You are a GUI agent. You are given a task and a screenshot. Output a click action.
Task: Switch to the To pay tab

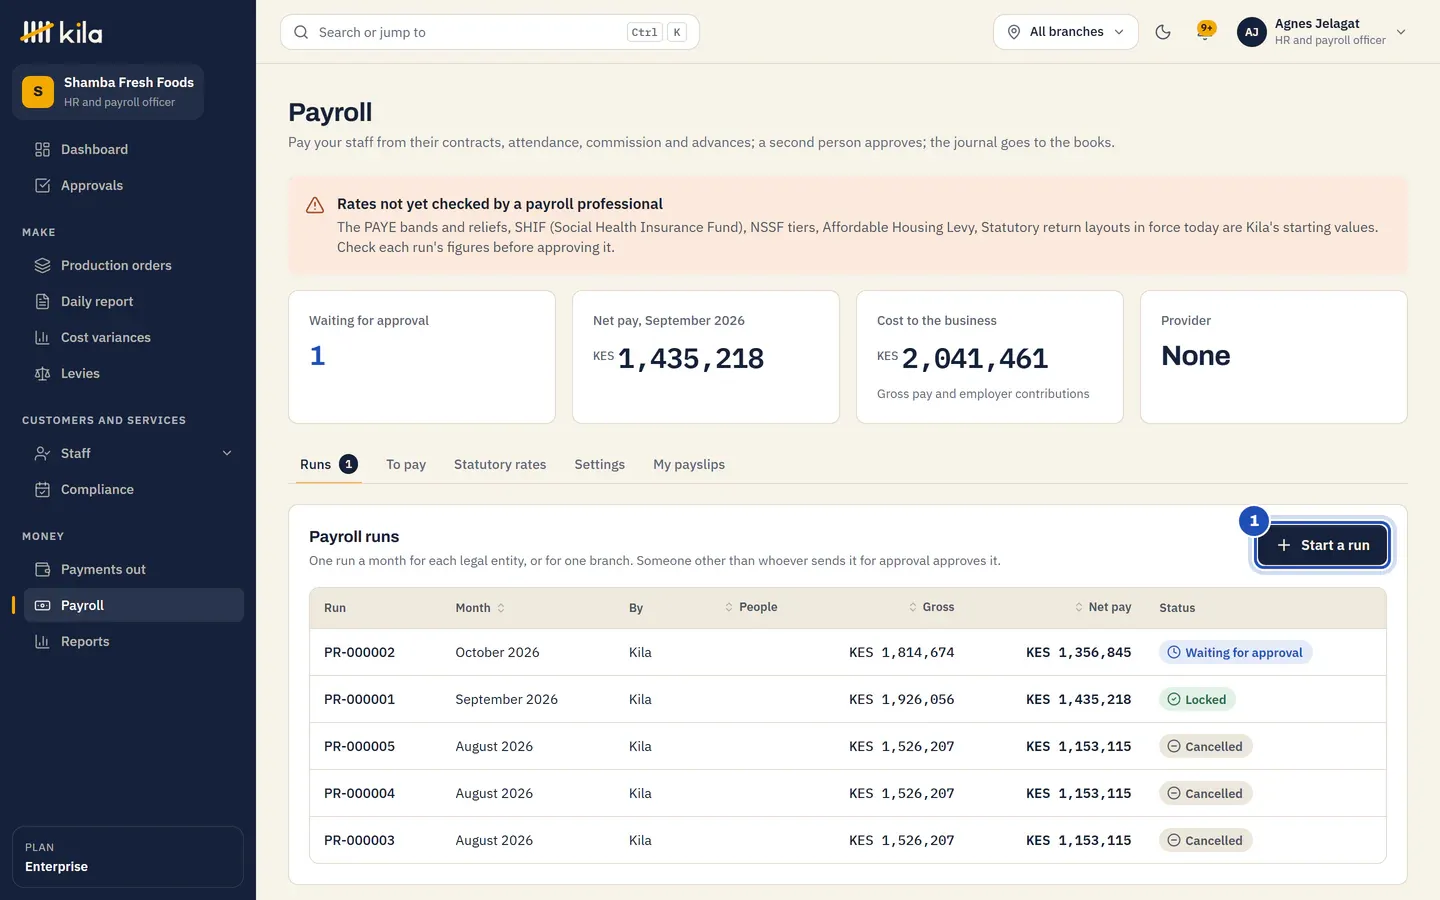pos(406,464)
